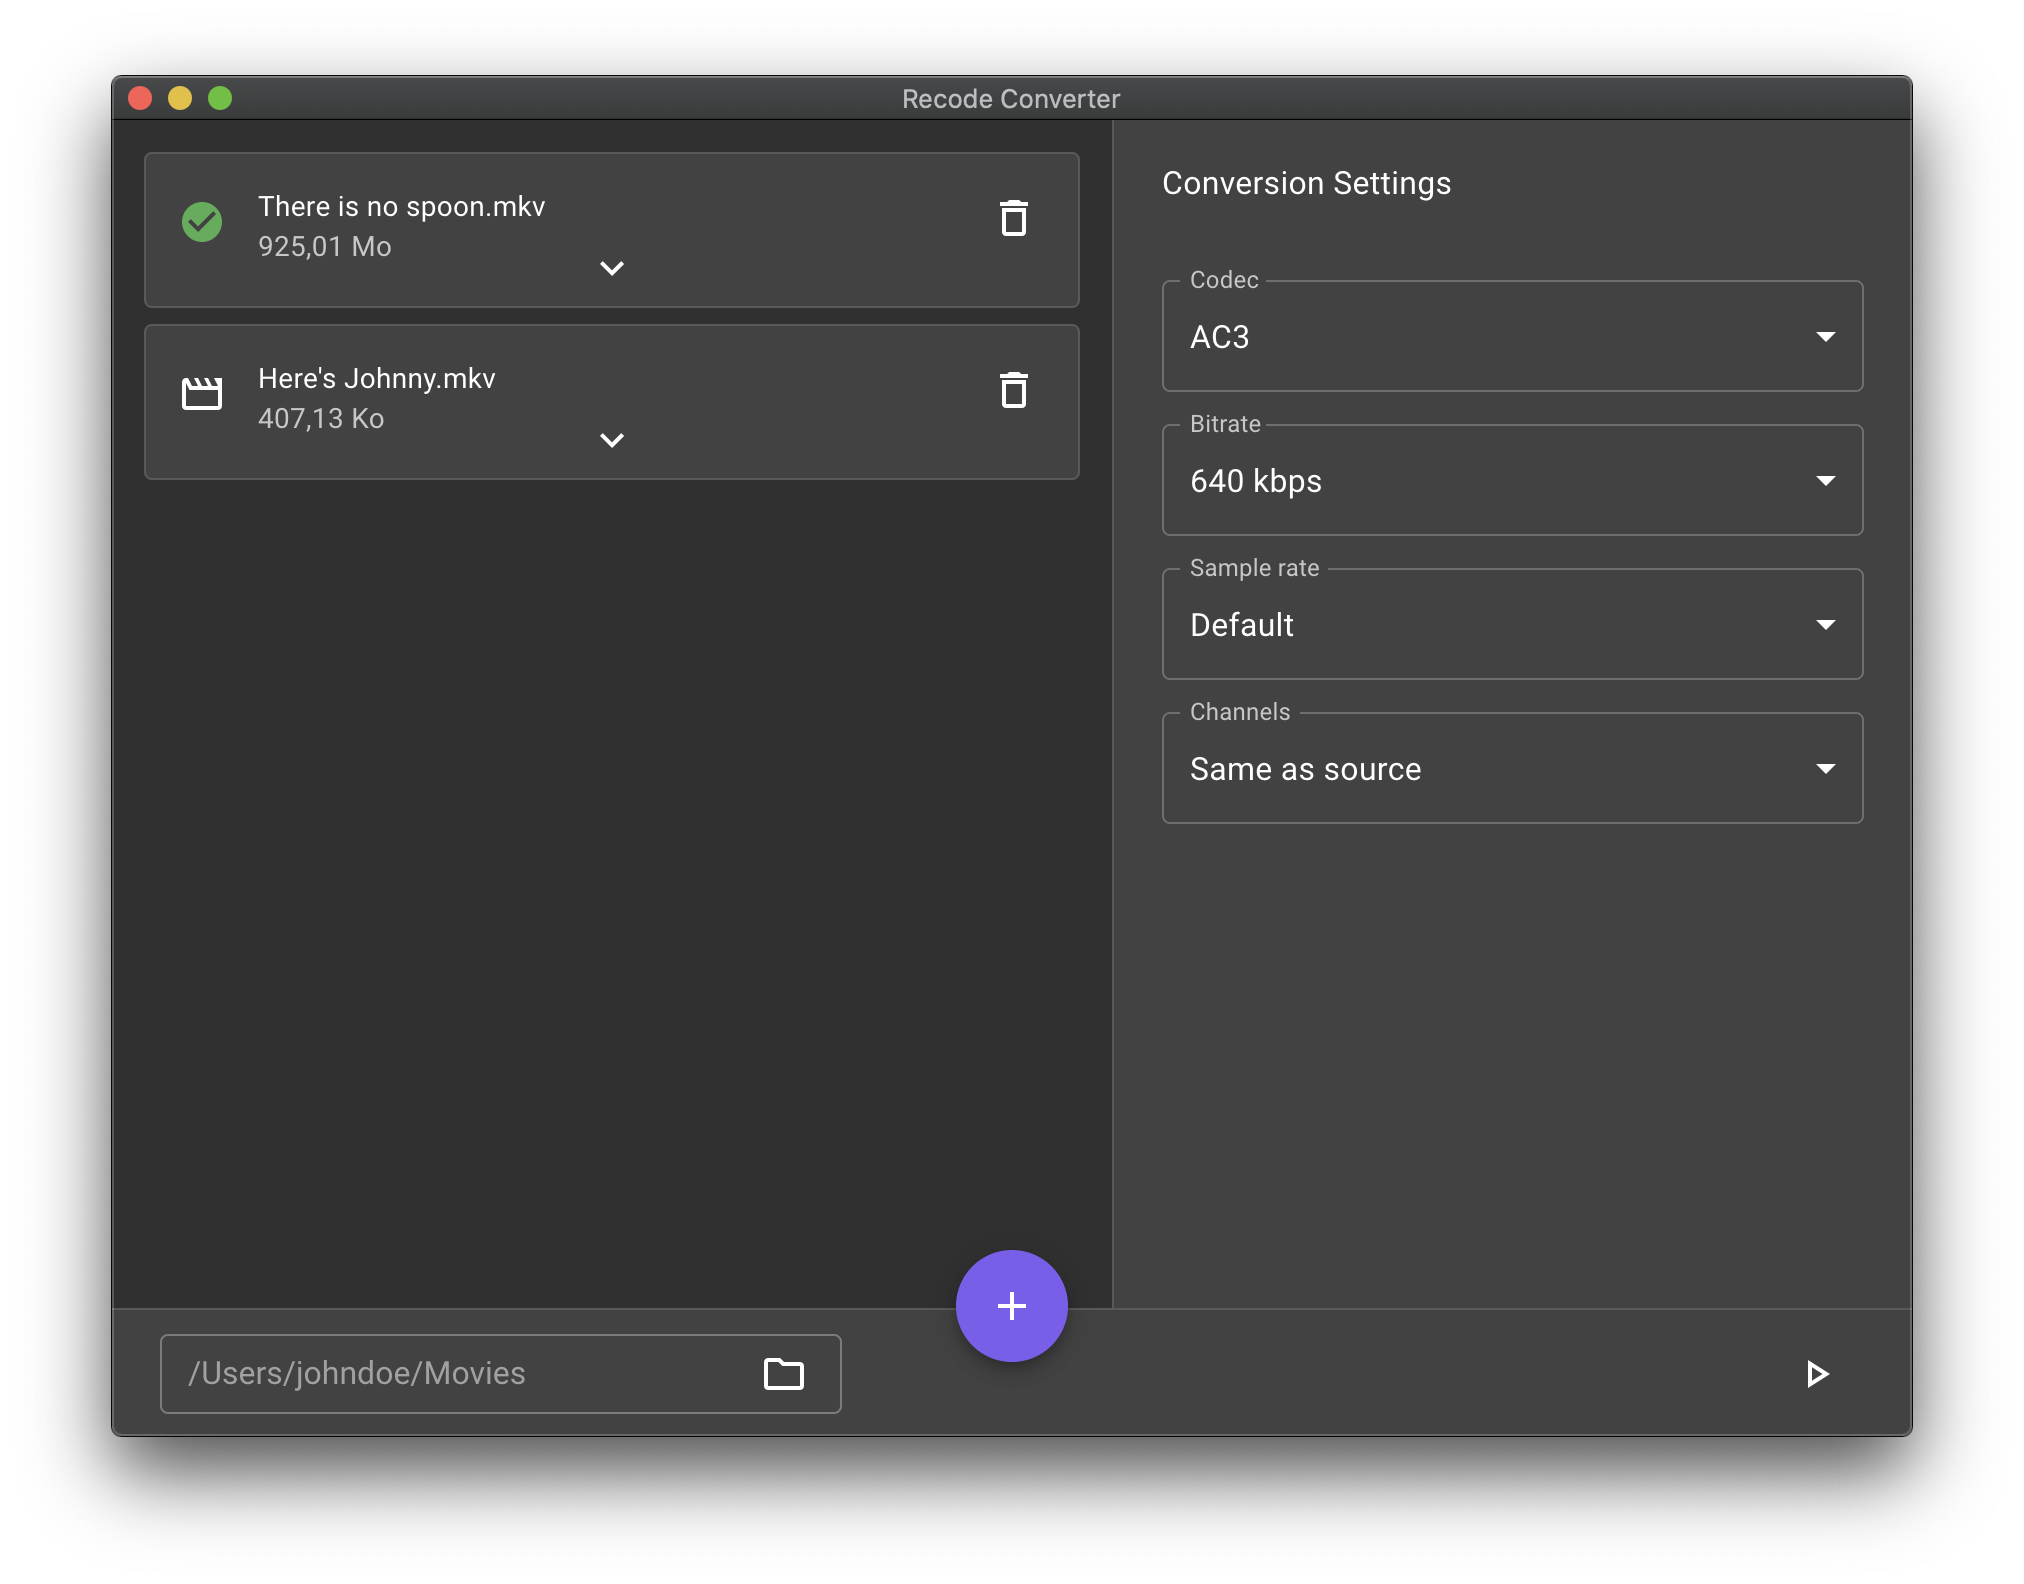Click the Conversion Settings heading
This screenshot has height=1584, width=2024.
tap(1306, 184)
